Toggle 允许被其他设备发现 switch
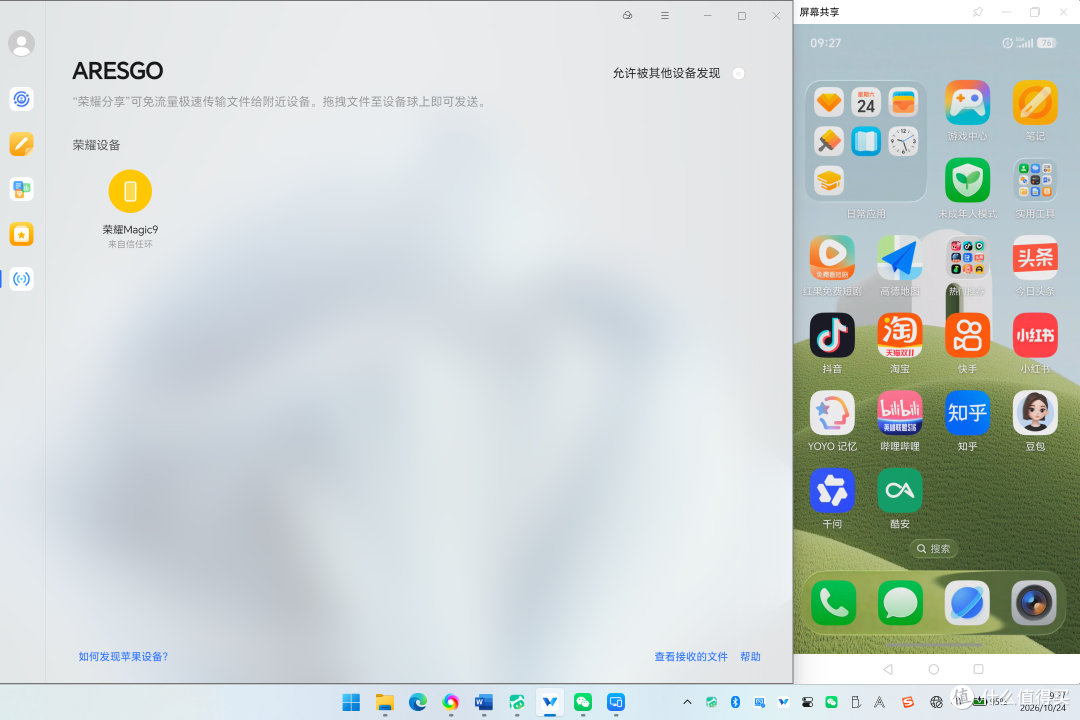 [738, 73]
